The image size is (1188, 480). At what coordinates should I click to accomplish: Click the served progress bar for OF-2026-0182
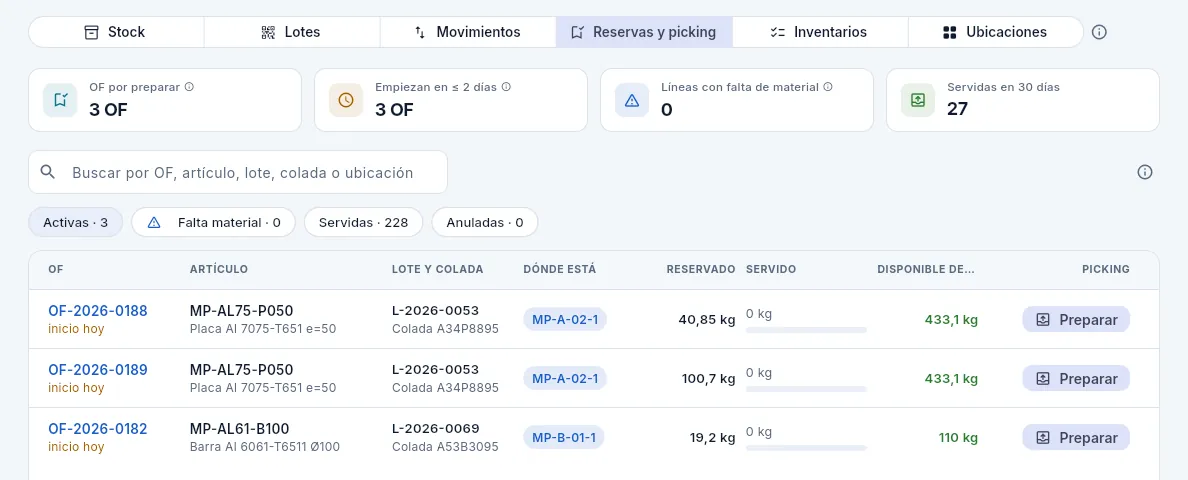806,447
